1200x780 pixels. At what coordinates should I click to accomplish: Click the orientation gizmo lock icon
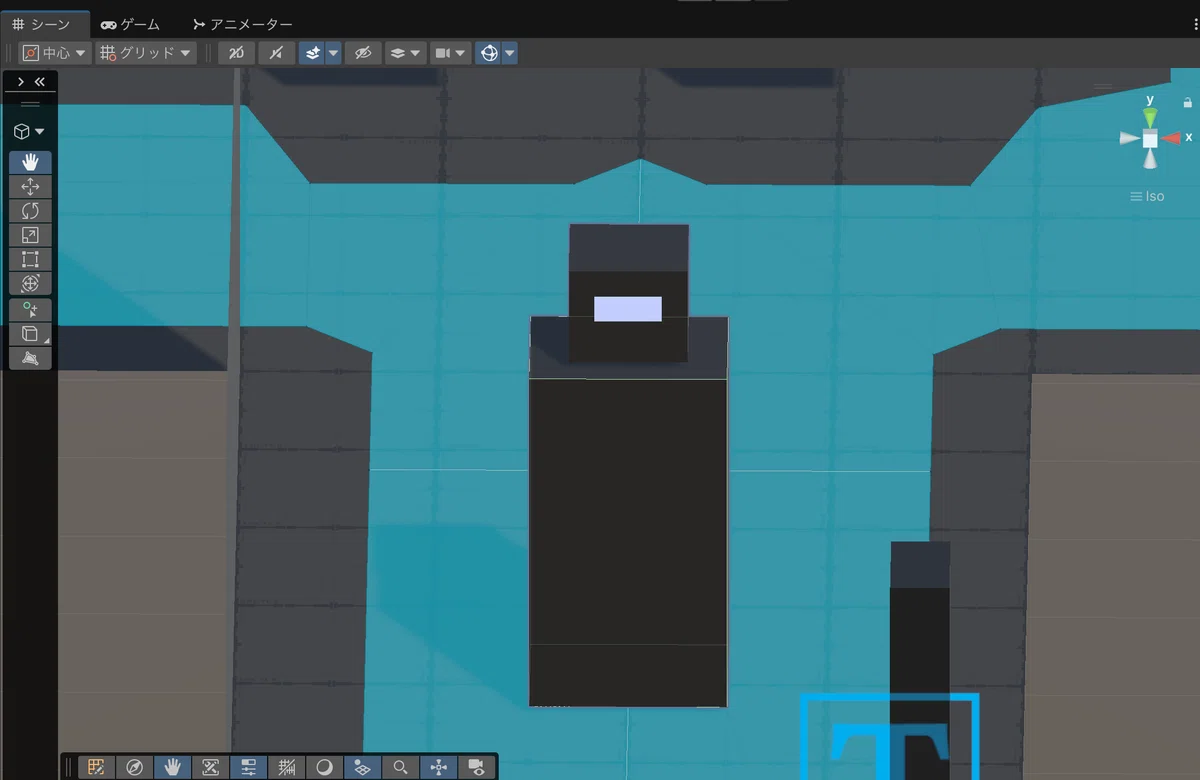coord(1187,102)
